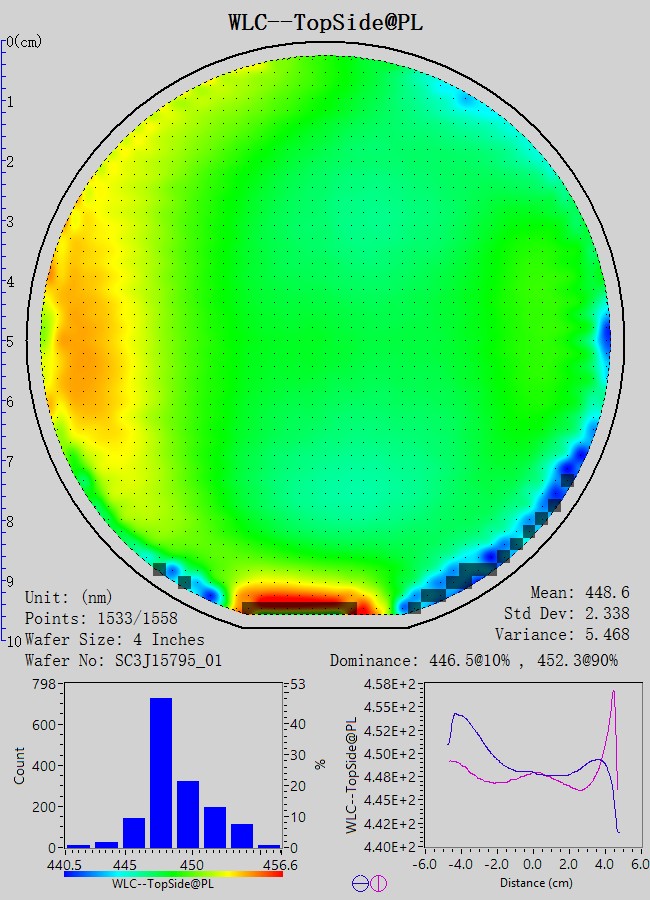
Task: Click the WLC--TopSide@PL title at top
Action: (325, 21)
